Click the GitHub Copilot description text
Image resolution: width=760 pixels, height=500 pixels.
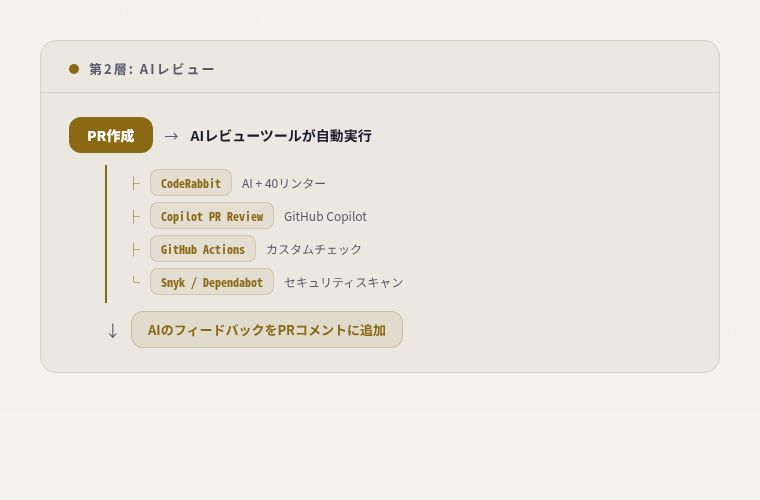[x=325, y=216]
